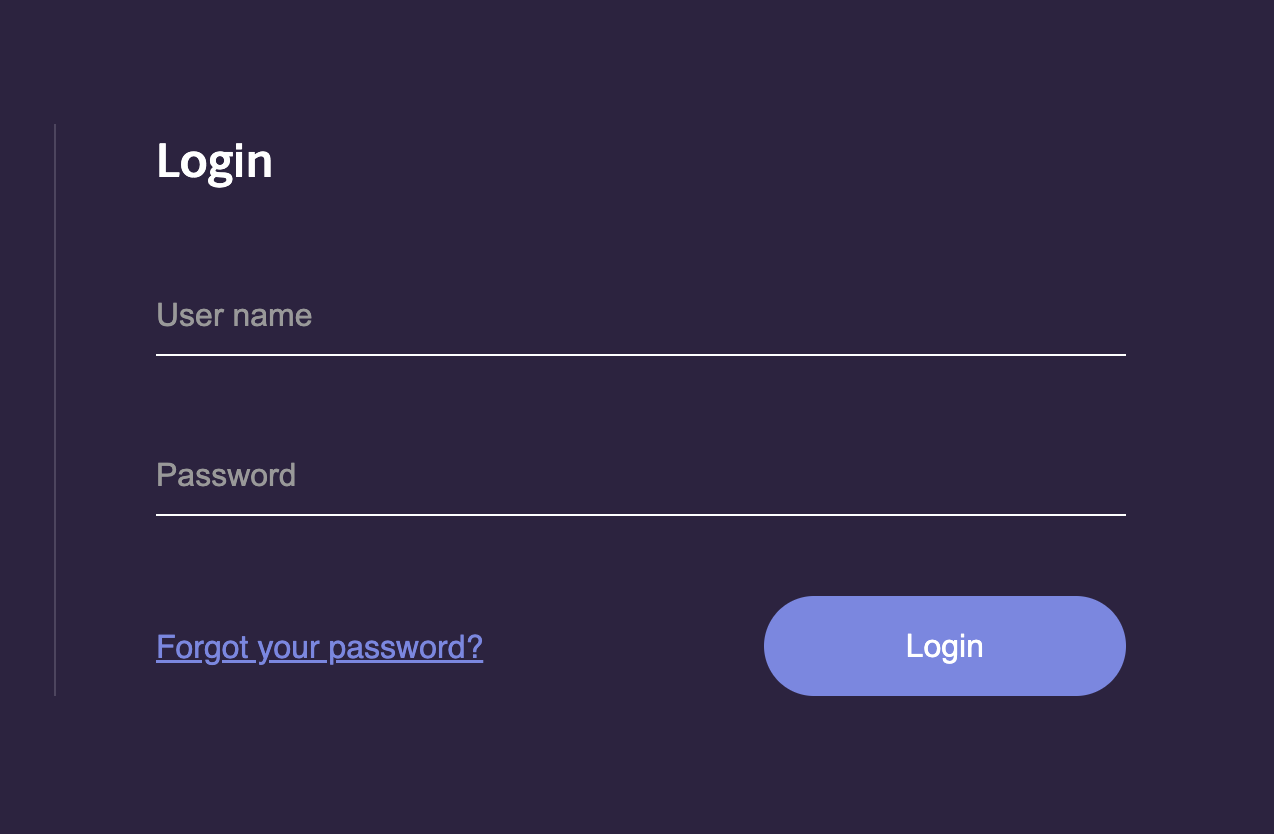Select the User name placeholder text

point(233,315)
